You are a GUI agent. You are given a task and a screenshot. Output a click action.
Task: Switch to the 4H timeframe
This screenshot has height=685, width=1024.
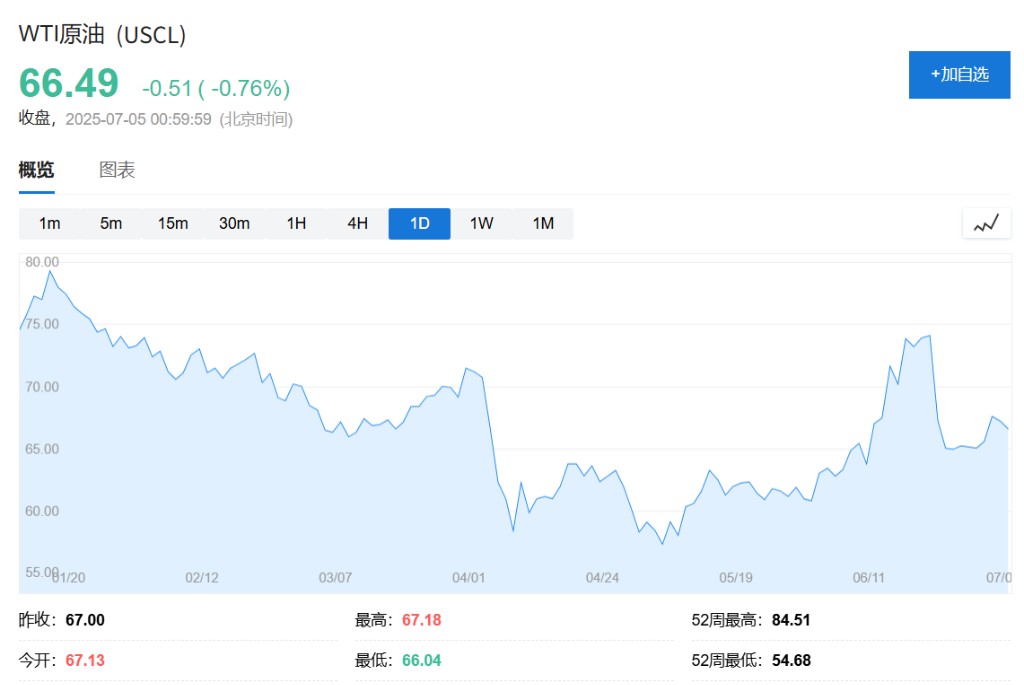(x=358, y=224)
